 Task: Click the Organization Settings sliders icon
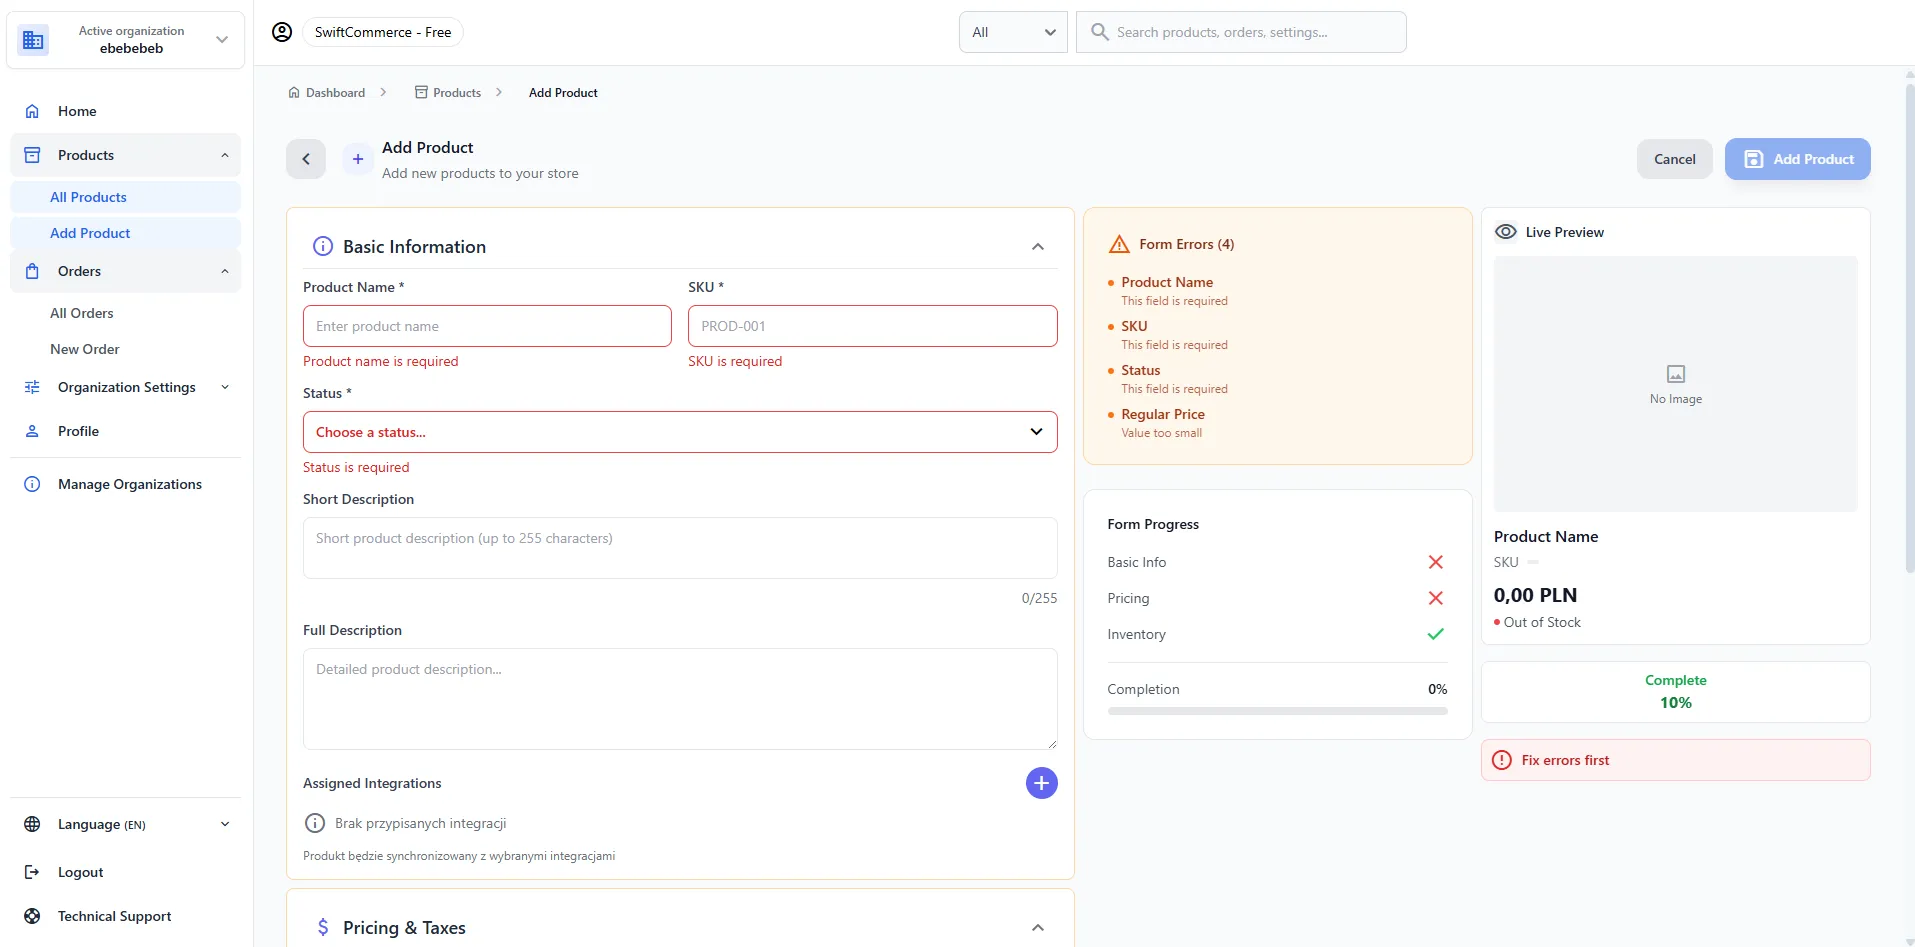pos(33,387)
